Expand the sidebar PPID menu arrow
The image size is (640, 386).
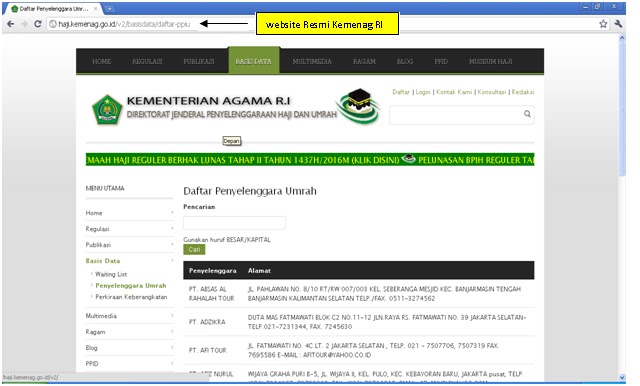(172, 363)
